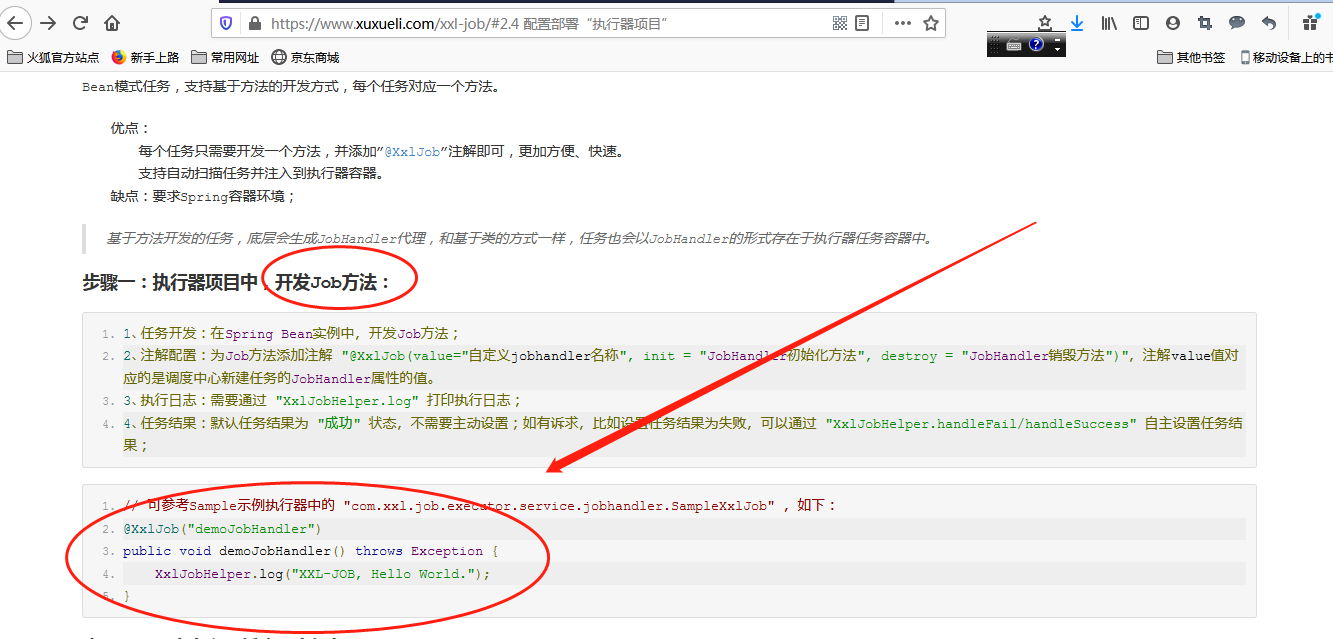Open the downloads panel
This screenshot has width=1333, height=639.
[x=1077, y=22]
